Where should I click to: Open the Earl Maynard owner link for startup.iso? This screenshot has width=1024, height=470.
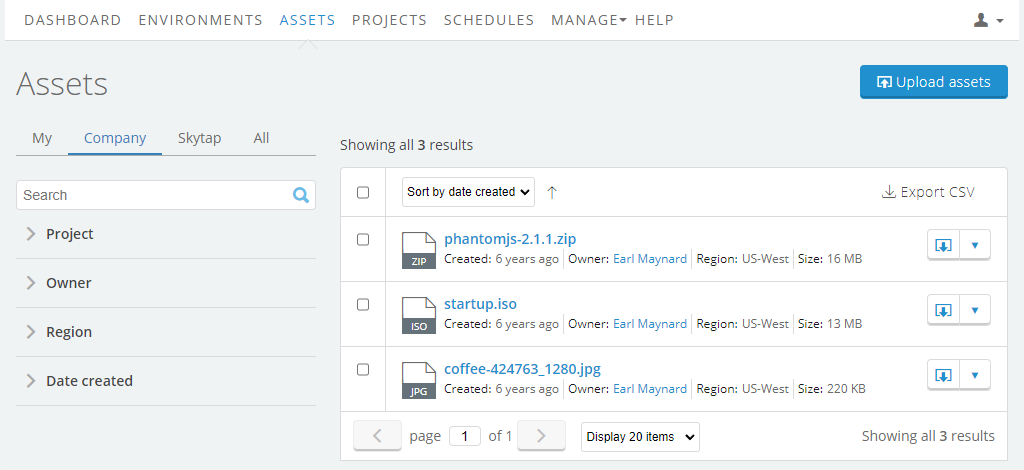pyautogui.click(x=650, y=324)
